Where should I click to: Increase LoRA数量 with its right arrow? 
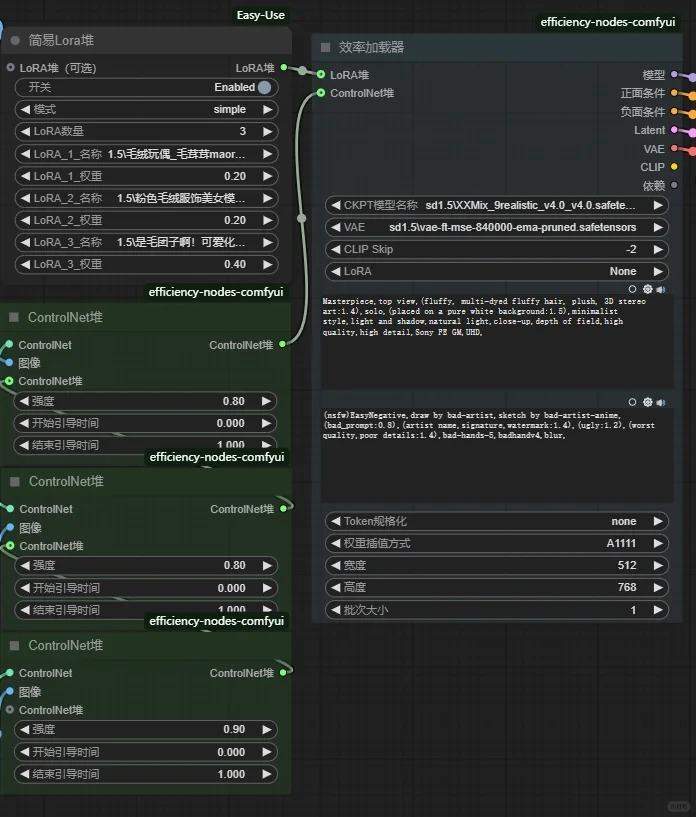coord(268,131)
